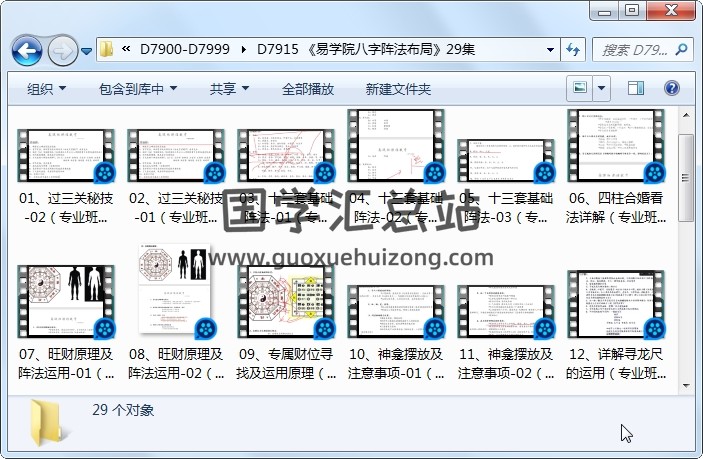Click the folder icon in details pane
703x459 pixels.
(46, 423)
